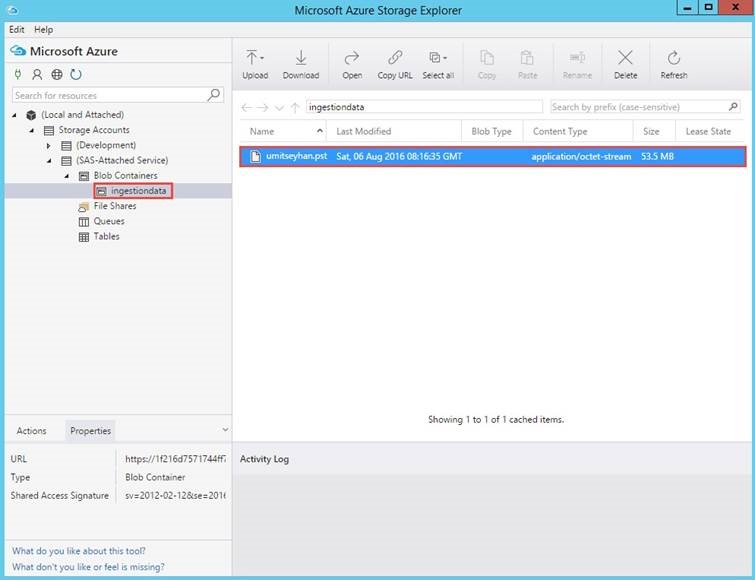Minimize the Storage Explorer window
This screenshot has width=755, height=580.
pos(687,8)
